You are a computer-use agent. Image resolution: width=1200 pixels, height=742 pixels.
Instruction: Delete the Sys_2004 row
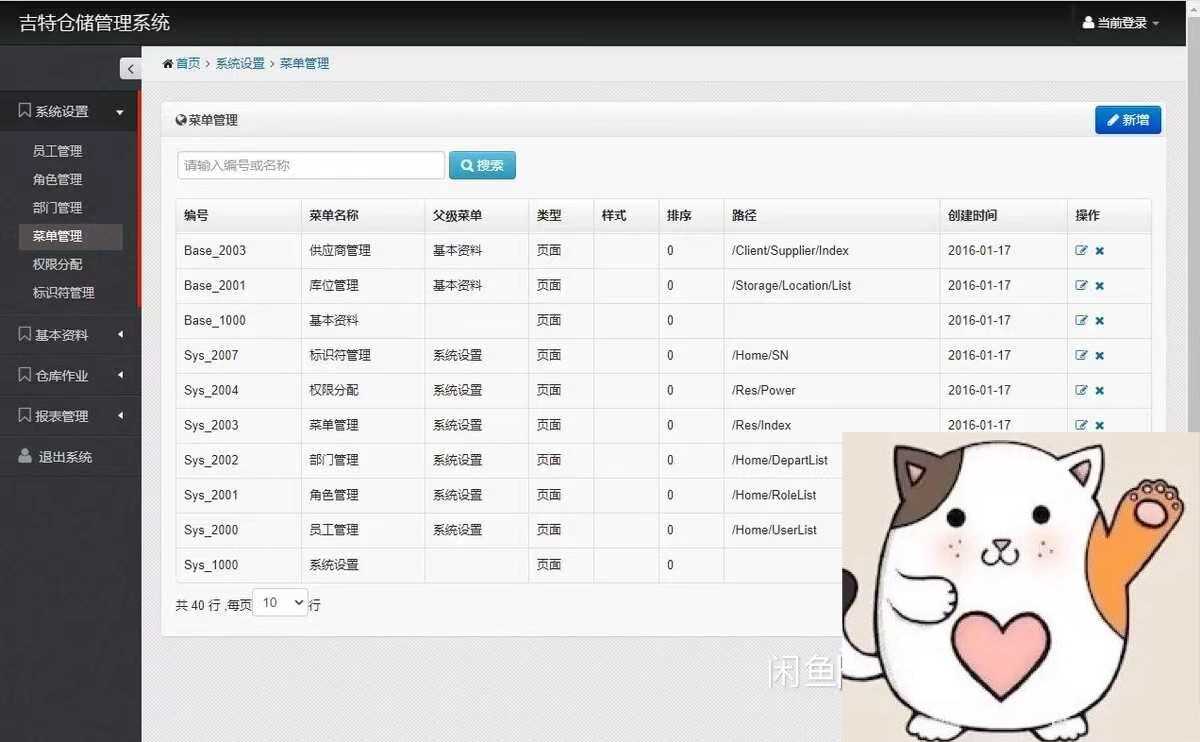pyautogui.click(x=1099, y=391)
